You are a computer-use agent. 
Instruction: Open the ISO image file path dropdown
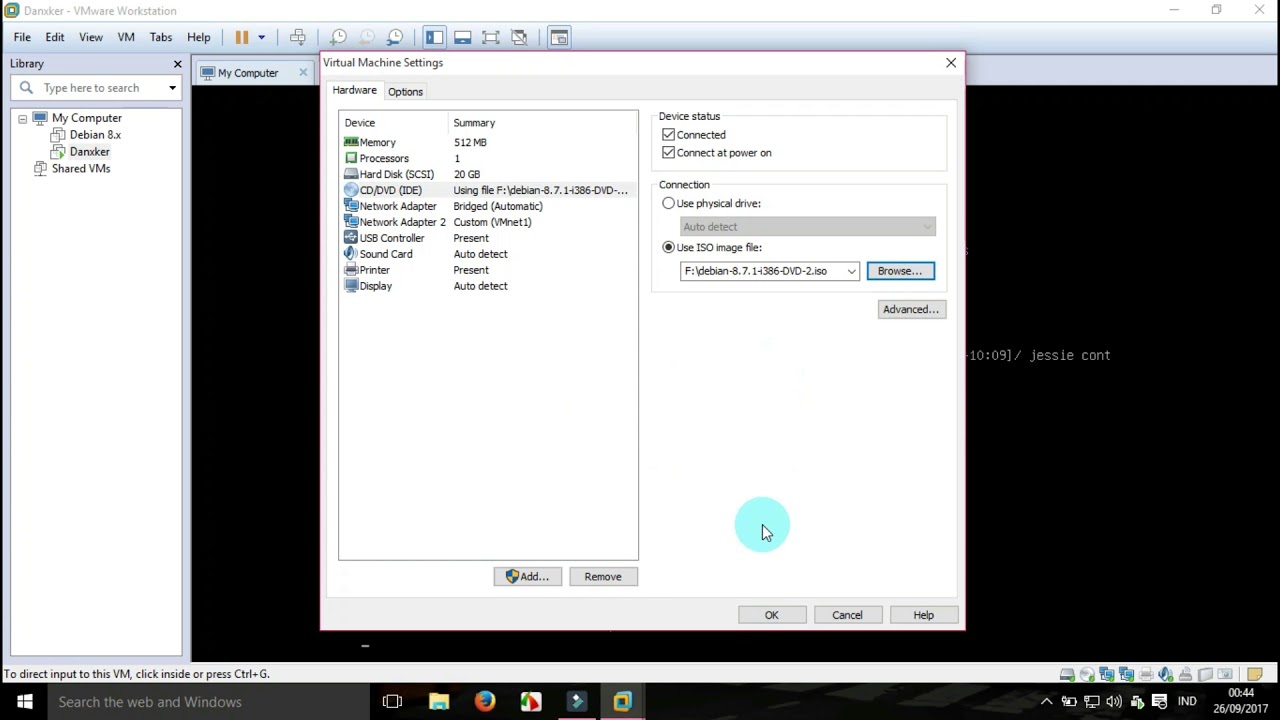point(851,271)
